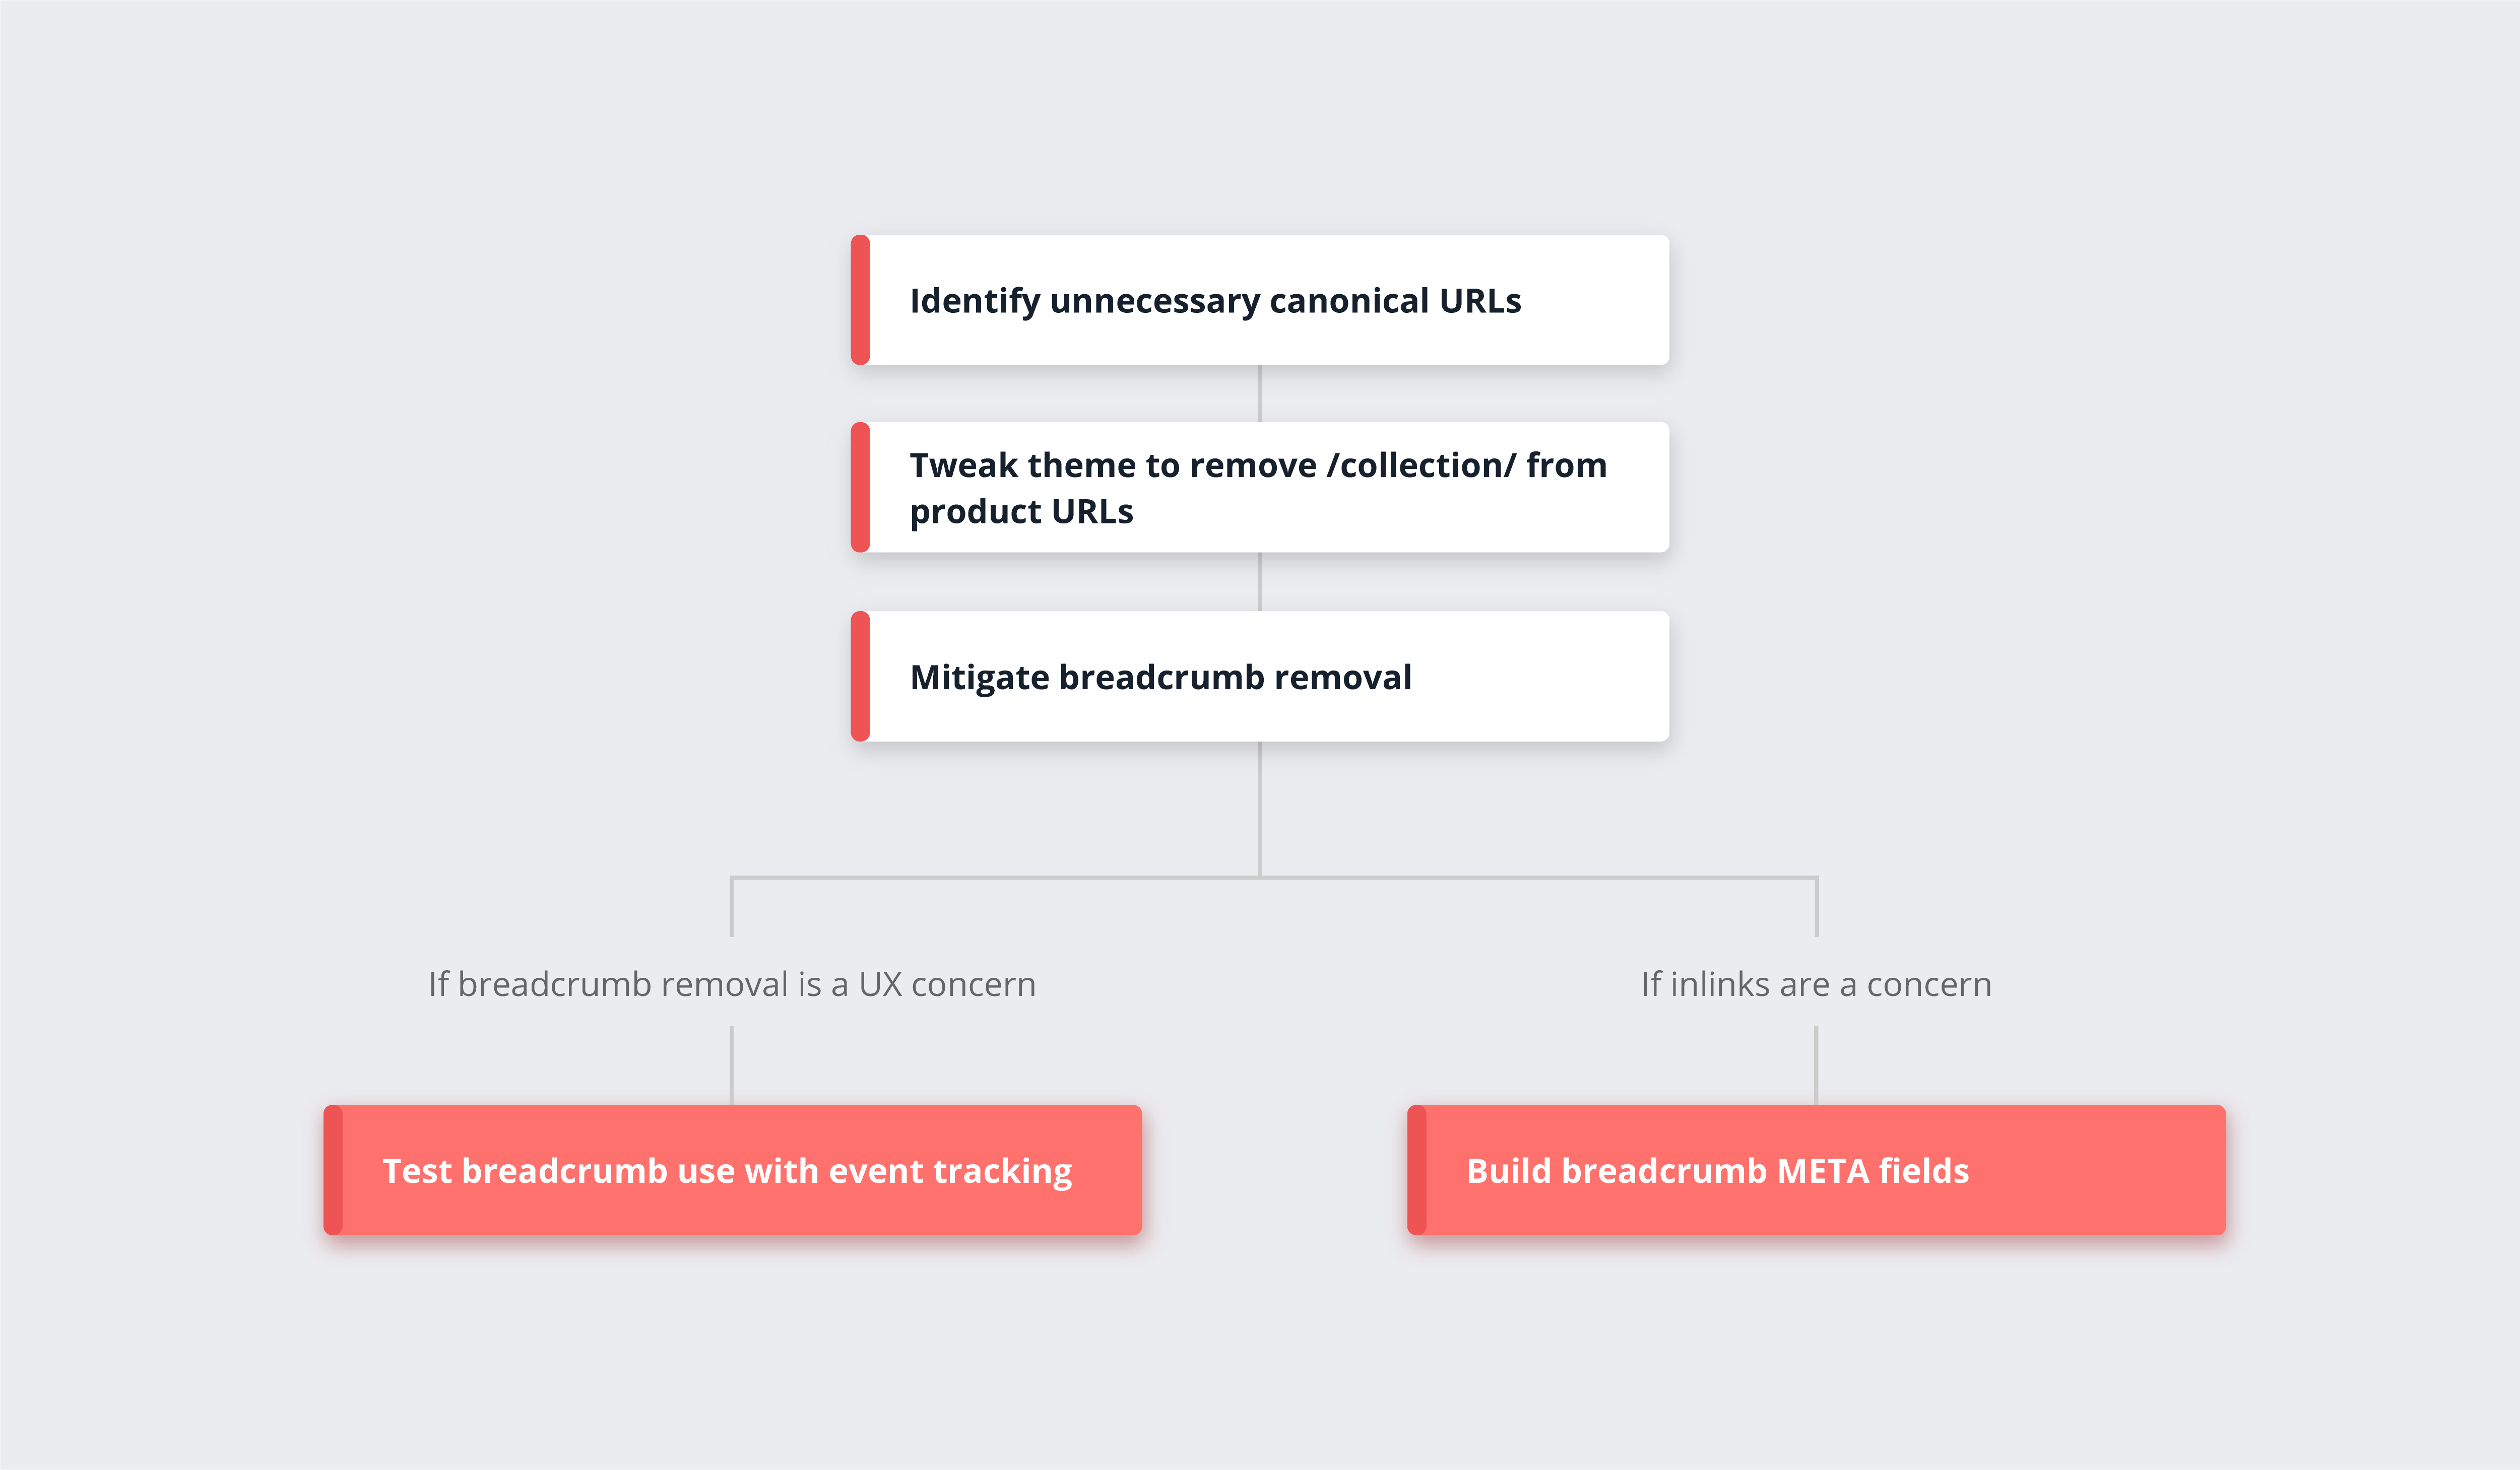Viewport: 2520px width, 1470px height.
Task: Select the 'Identify unnecessary canonical URLs' box
Action: (1260, 300)
